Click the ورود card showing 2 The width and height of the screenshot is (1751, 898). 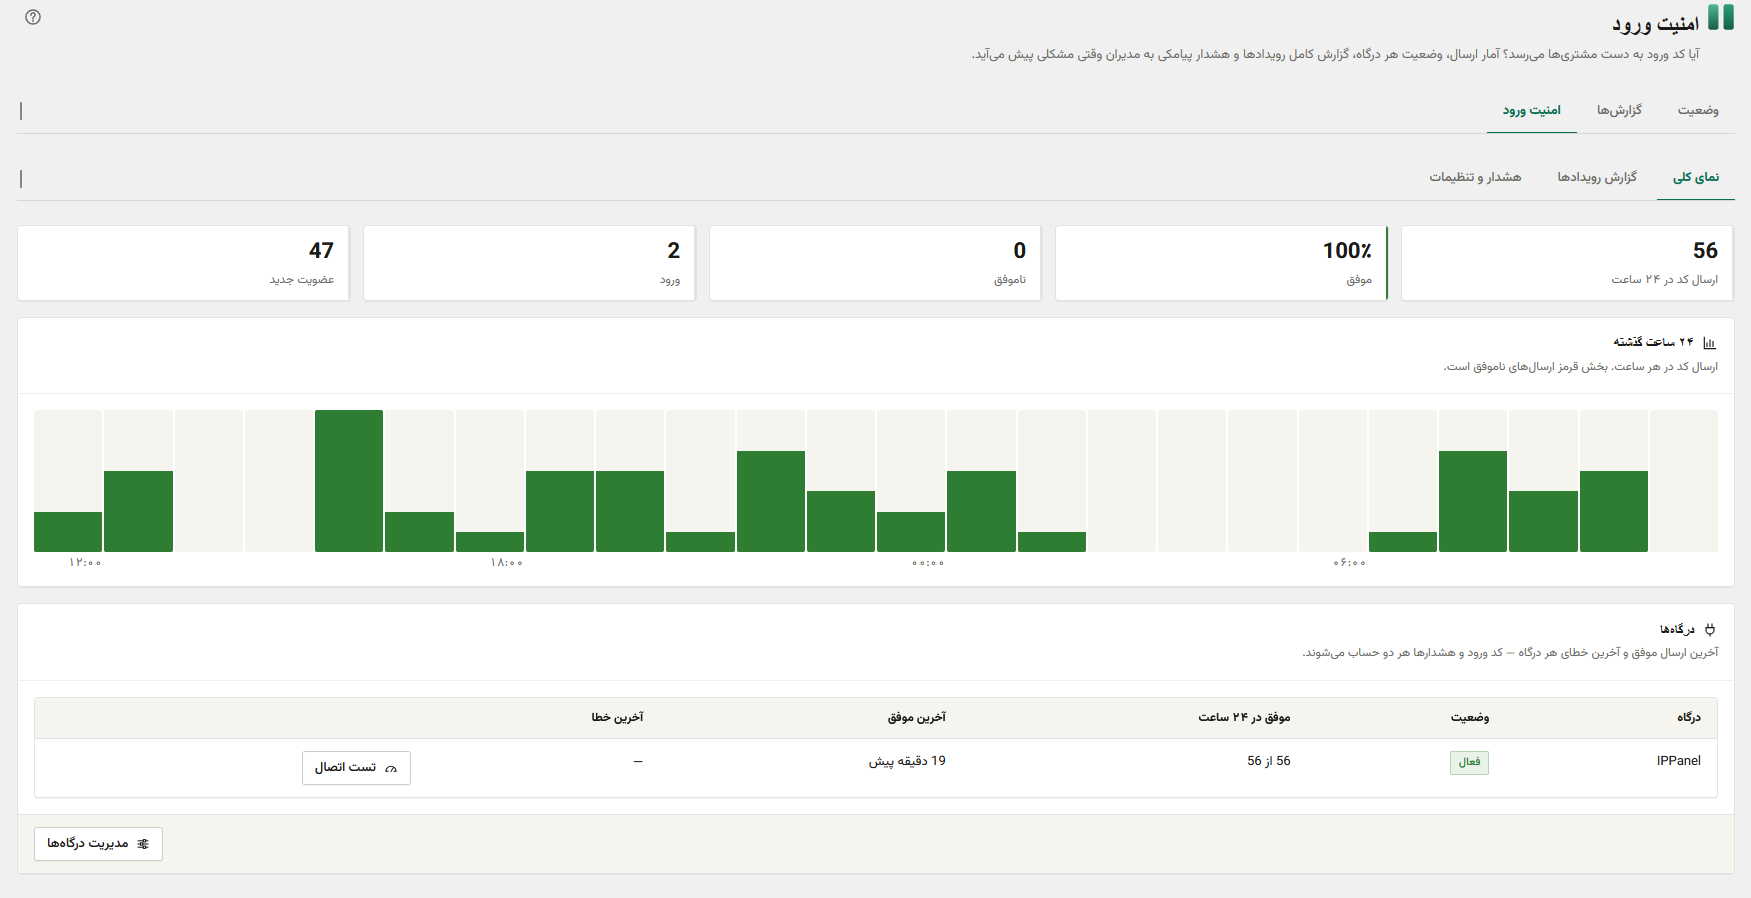(x=529, y=263)
